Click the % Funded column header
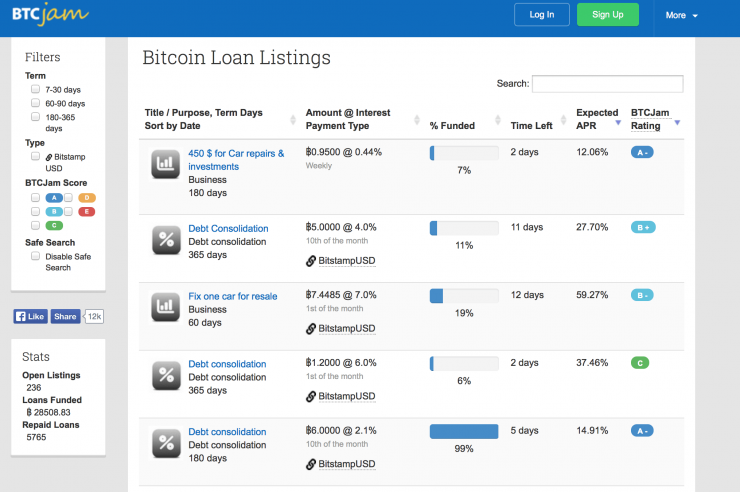 click(452, 126)
